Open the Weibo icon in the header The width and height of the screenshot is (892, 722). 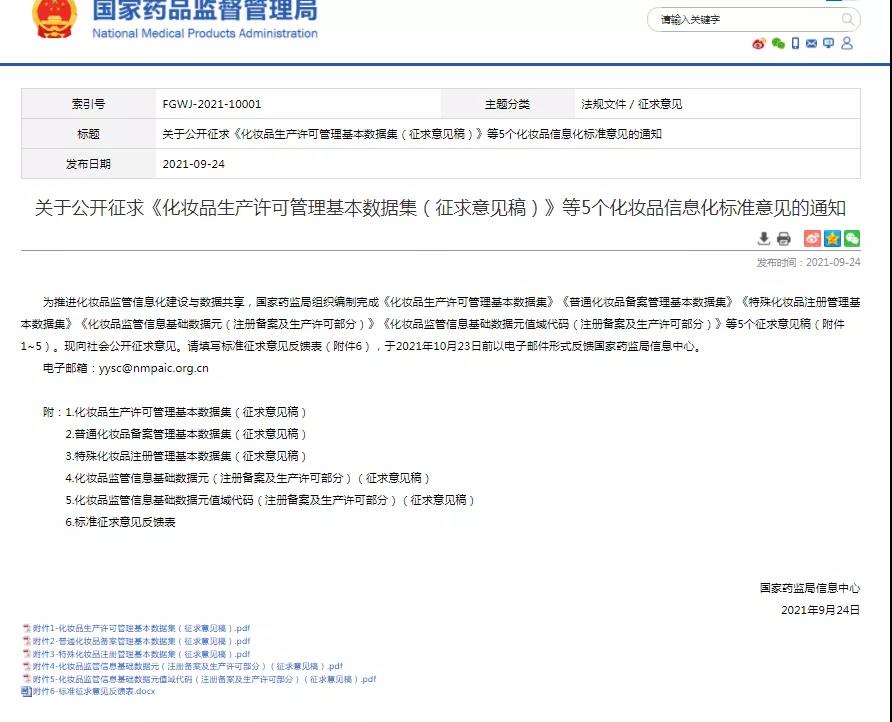tap(758, 44)
